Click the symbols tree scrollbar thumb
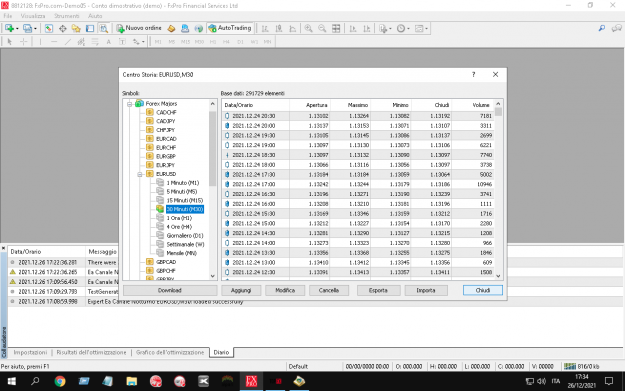 point(212,148)
